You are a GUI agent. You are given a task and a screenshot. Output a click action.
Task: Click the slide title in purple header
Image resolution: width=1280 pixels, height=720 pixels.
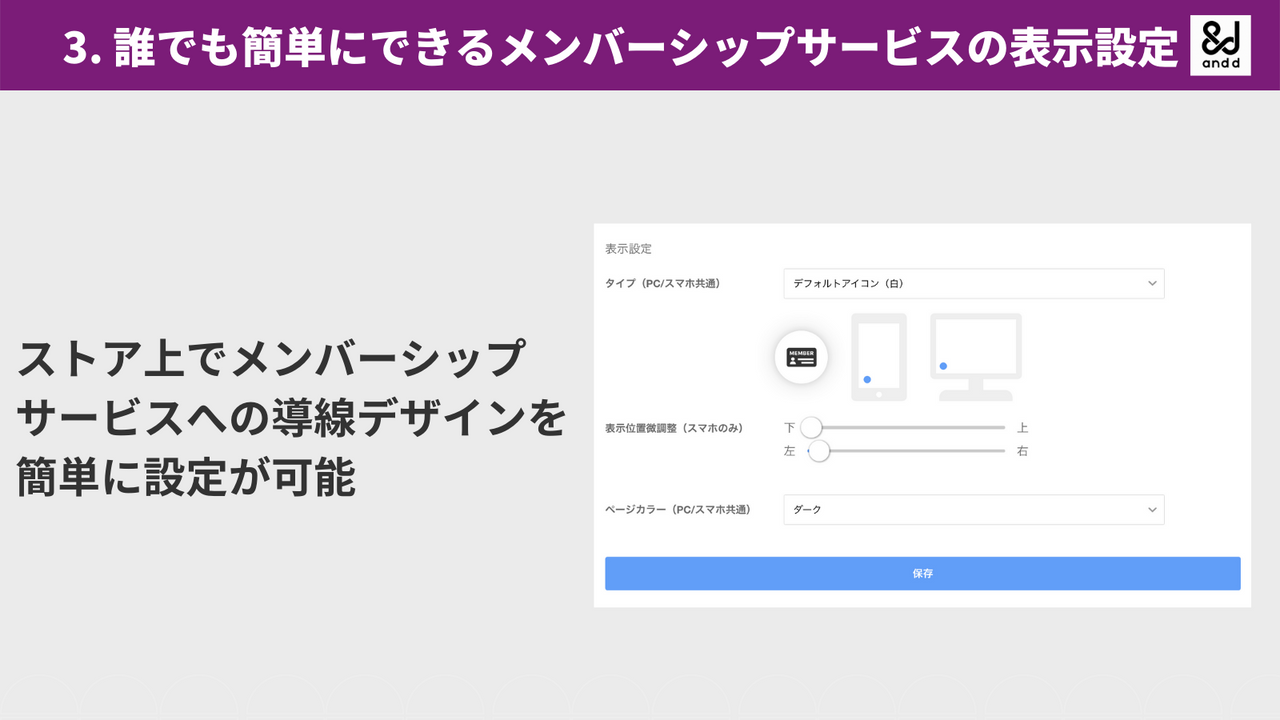pyautogui.click(x=620, y=46)
